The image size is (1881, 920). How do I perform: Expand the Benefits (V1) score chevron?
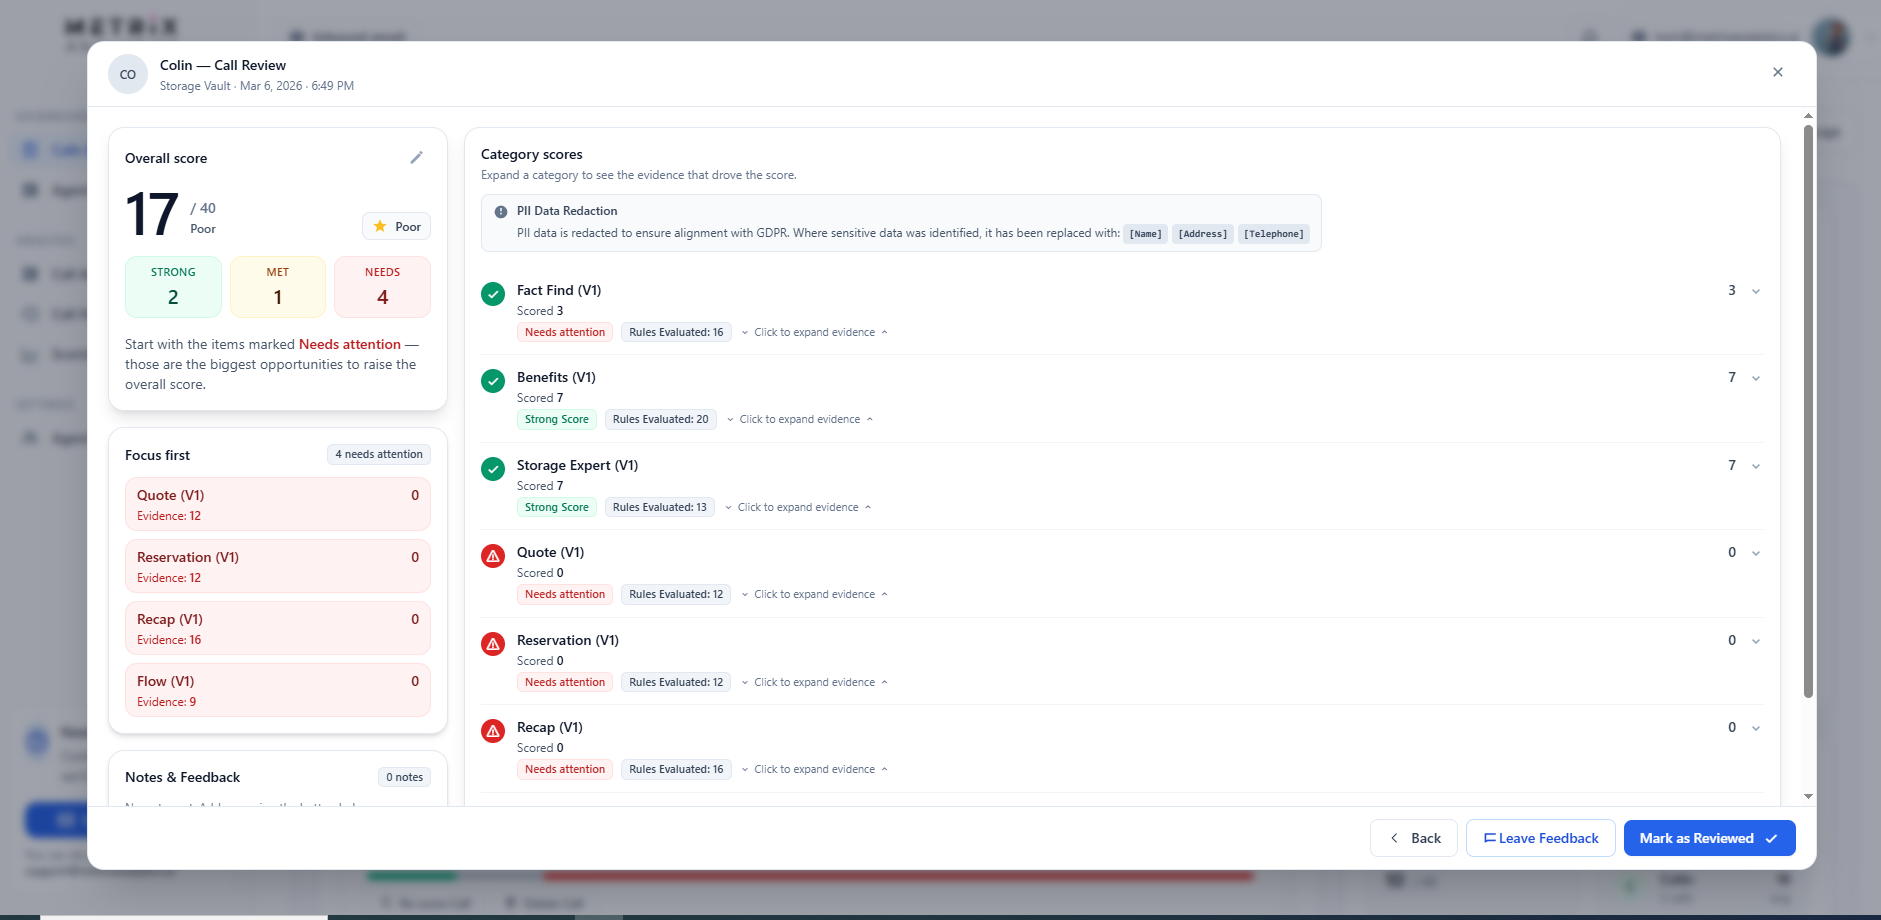[1756, 378]
